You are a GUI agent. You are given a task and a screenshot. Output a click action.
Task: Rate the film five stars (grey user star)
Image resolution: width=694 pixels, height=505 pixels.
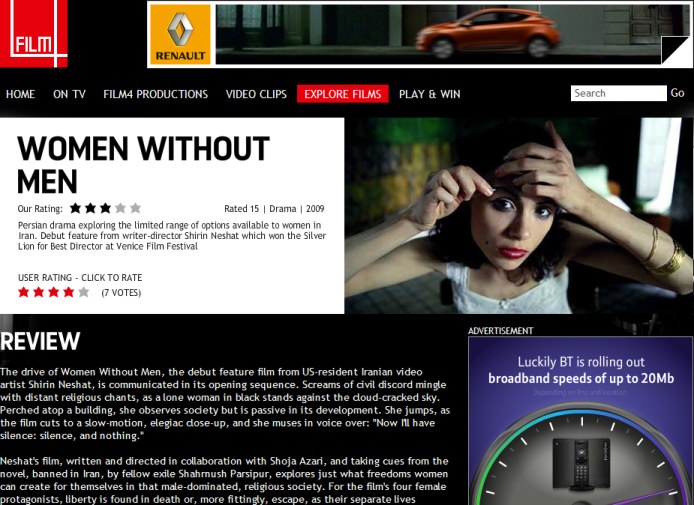[84, 292]
